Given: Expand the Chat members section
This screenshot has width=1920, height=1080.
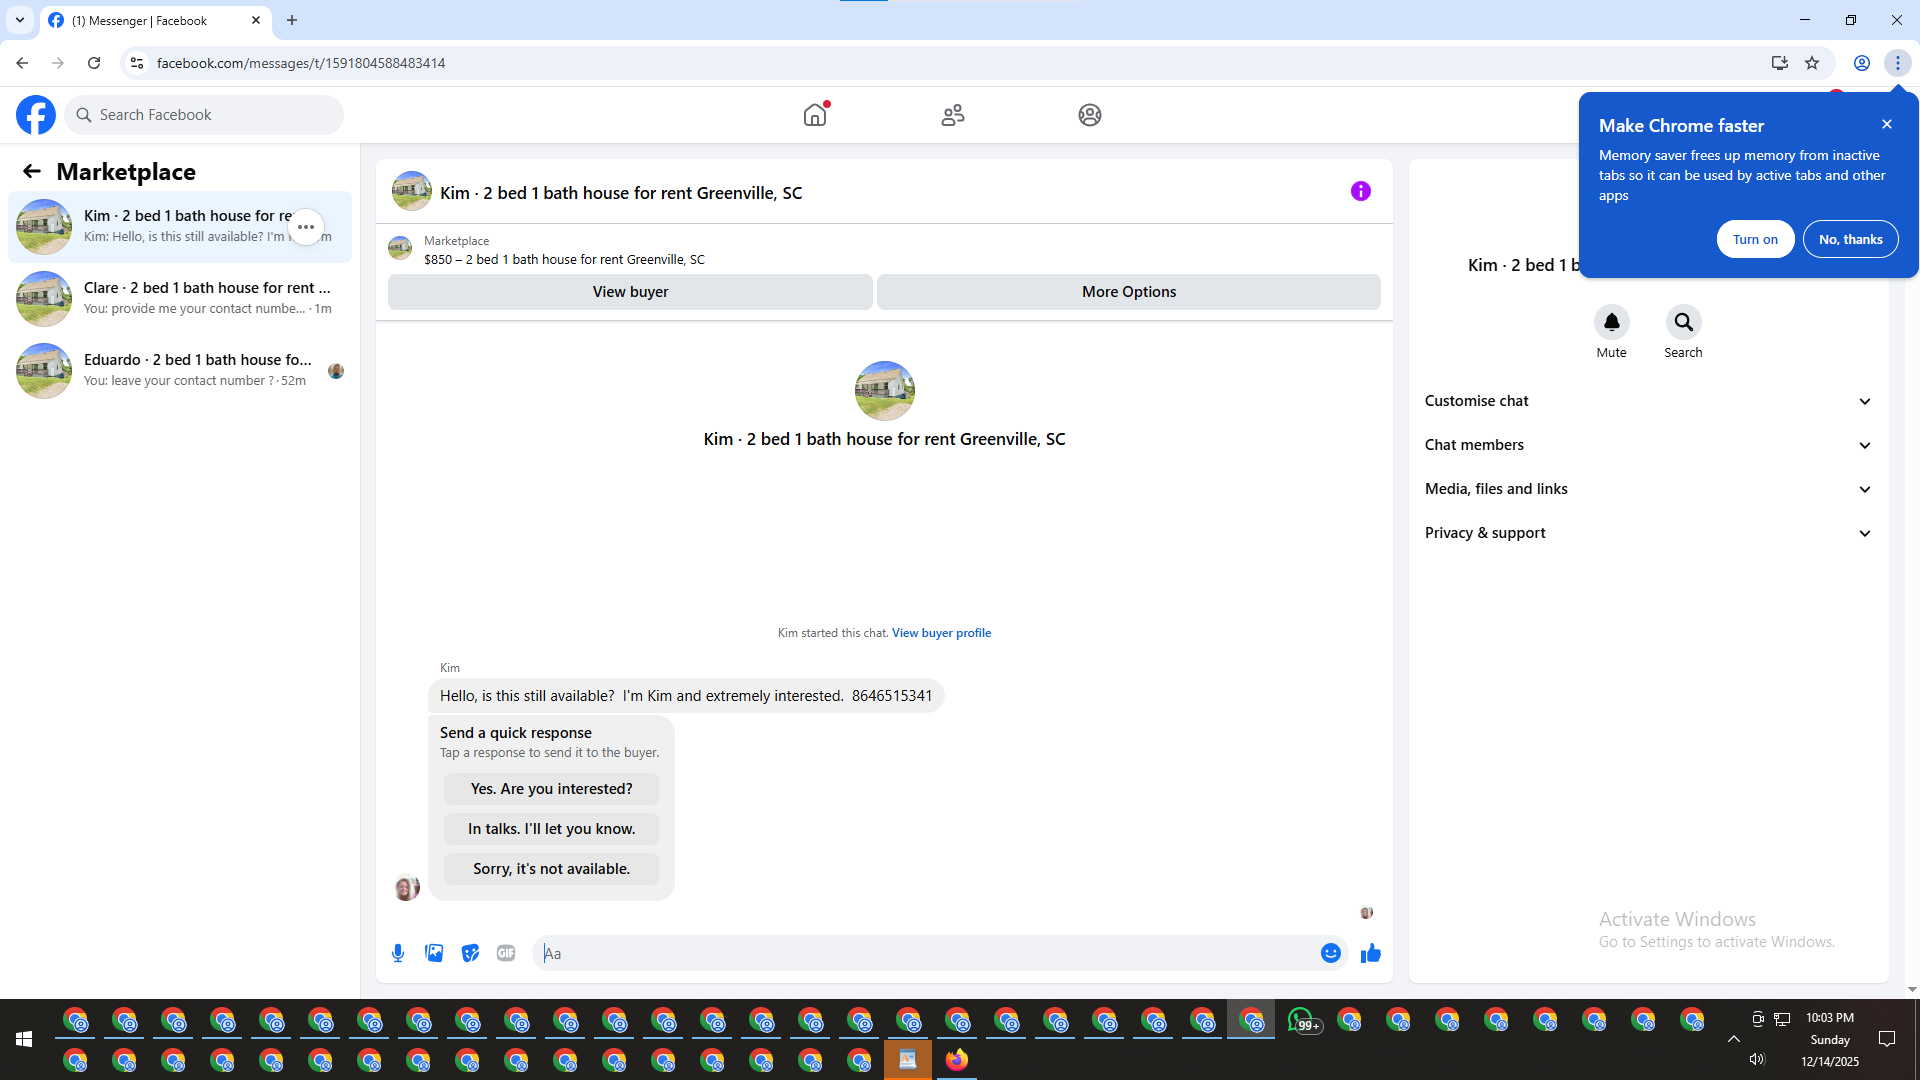Looking at the screenshot, I should pos(1646,445).
